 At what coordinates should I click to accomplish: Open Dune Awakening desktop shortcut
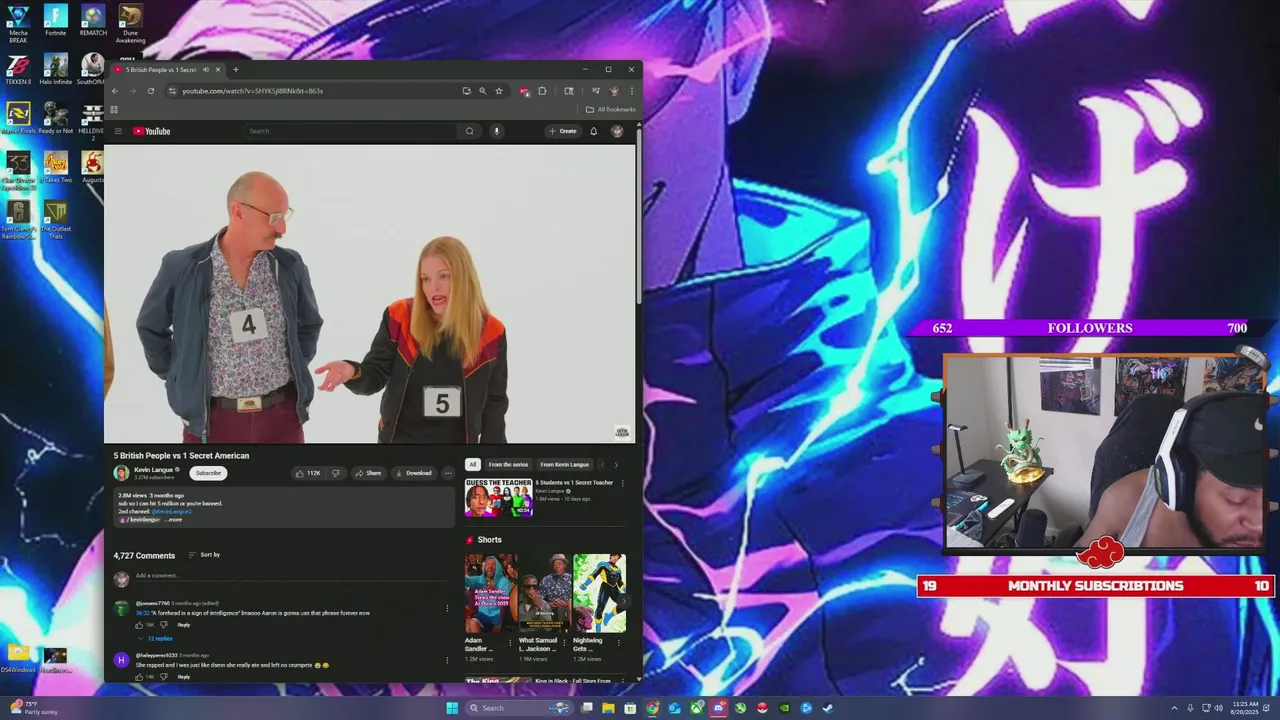tap(130, 24)
